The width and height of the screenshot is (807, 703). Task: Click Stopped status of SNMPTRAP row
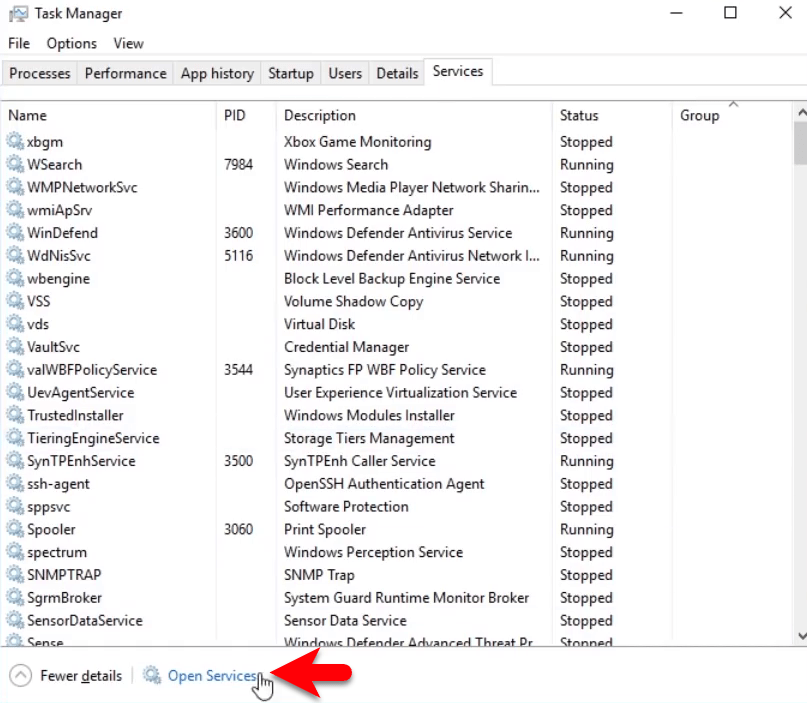click(x=586, y=575)
